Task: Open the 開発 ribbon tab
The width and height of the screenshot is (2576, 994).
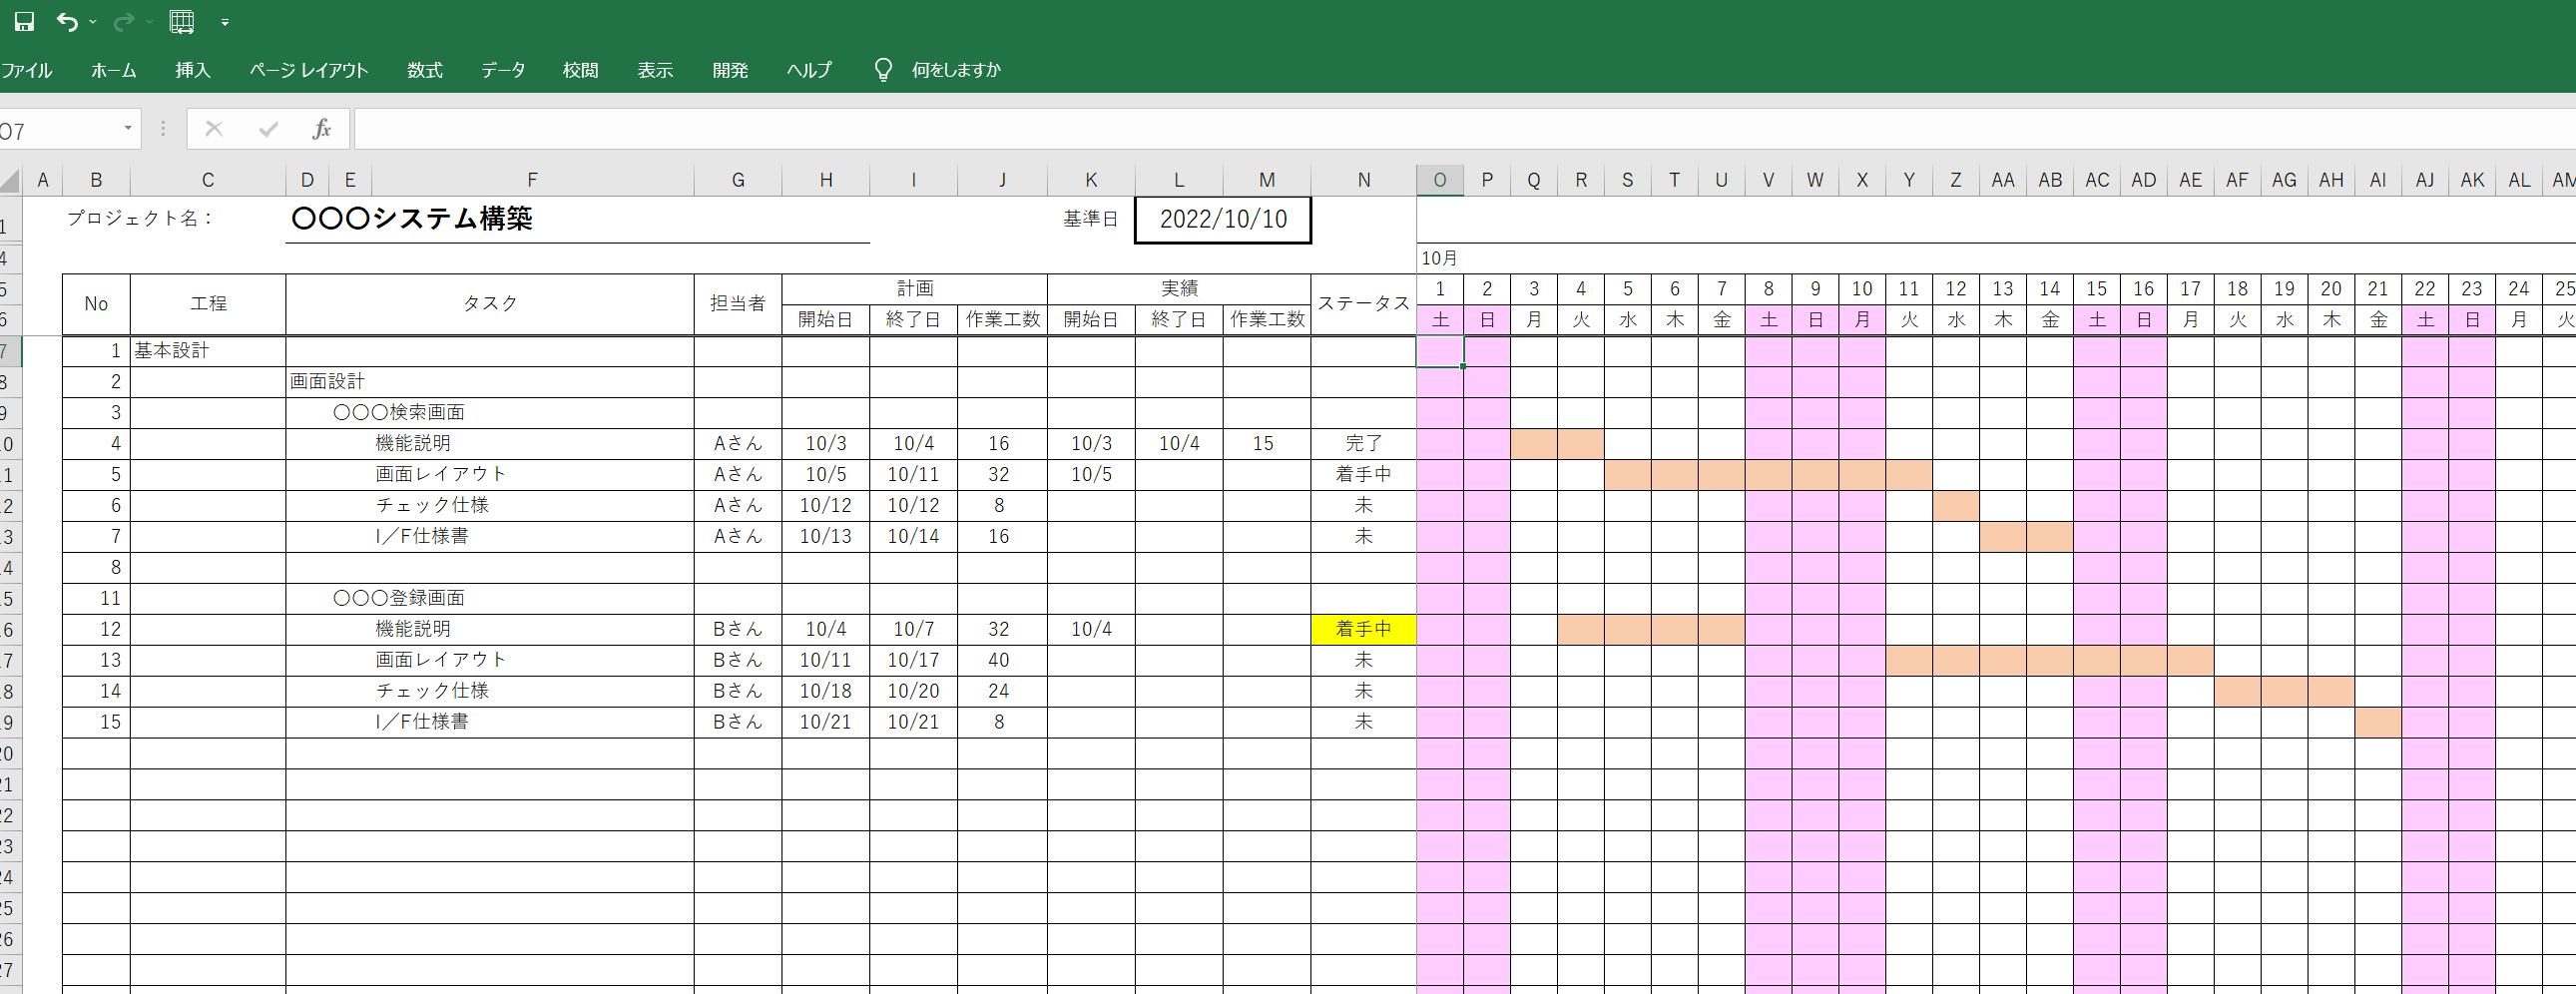Action: click(730, 70)
